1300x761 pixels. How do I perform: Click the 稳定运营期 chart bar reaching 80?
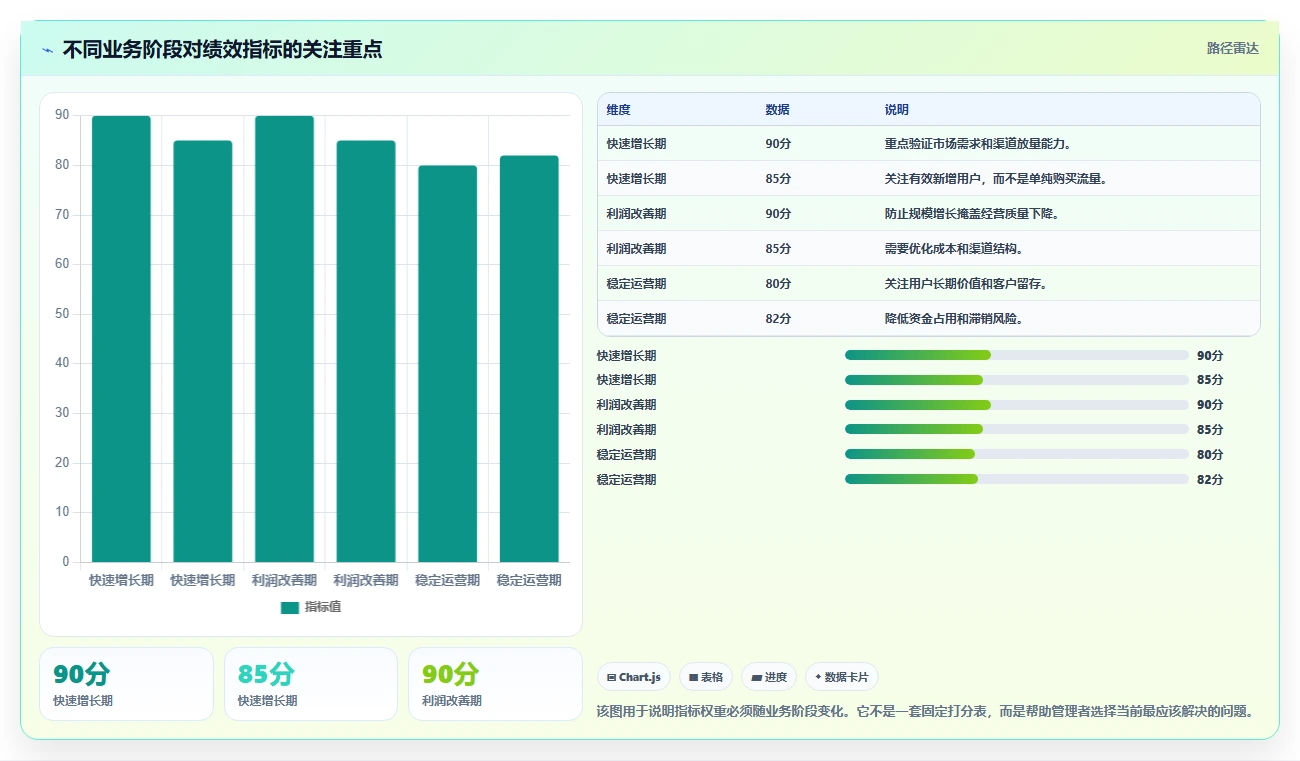(447, 364)
